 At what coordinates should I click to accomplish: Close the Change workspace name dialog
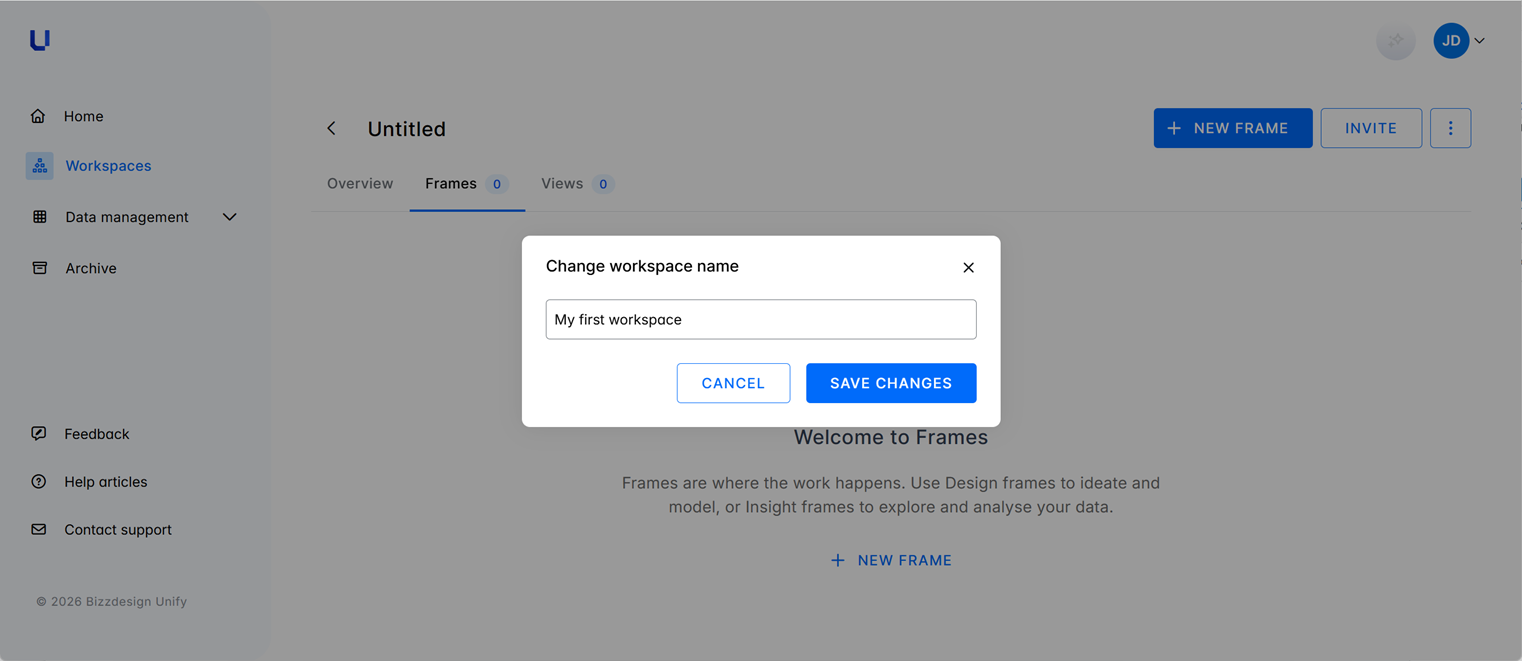point(968,267)
